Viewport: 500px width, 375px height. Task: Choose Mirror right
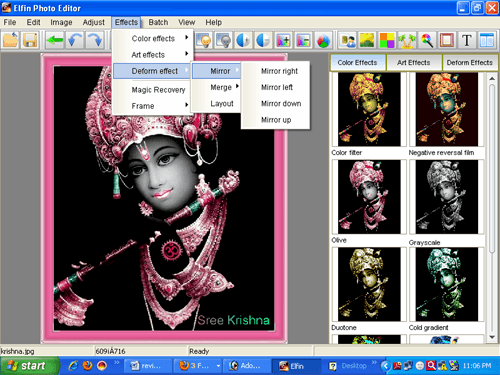(276, 71)
